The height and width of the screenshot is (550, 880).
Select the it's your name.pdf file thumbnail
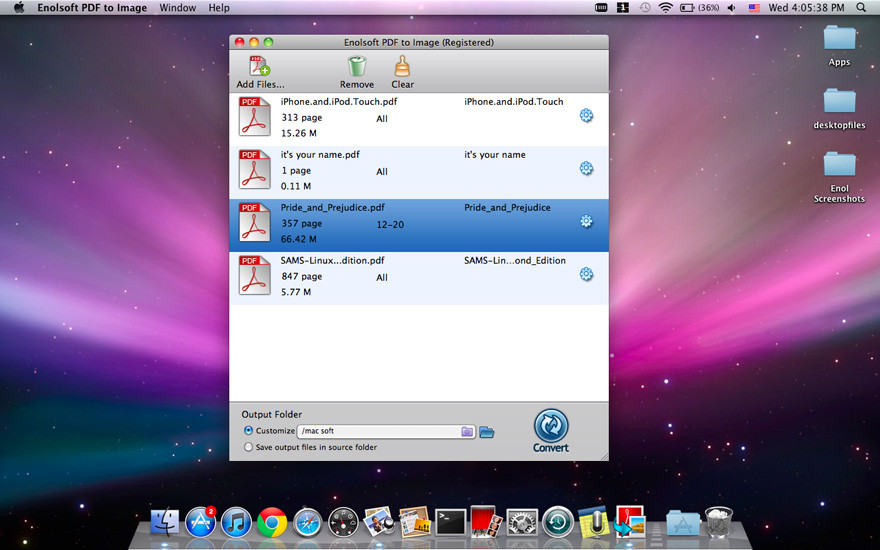point(254,169)
